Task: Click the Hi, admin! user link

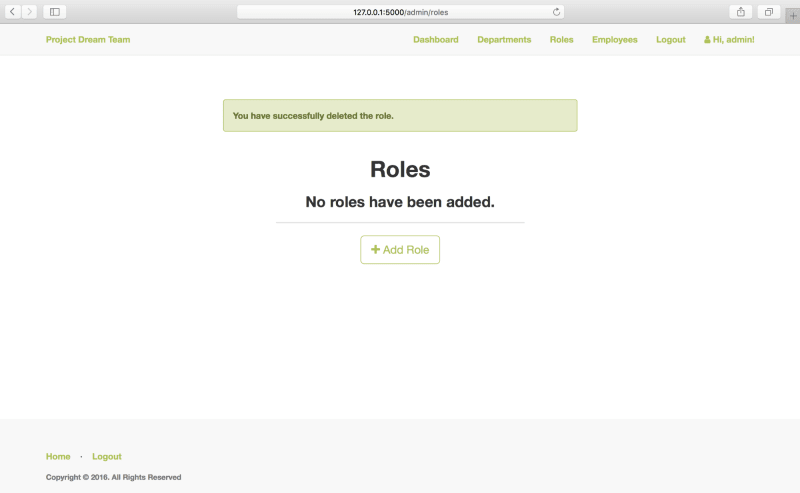Action: tap(729, 39)
